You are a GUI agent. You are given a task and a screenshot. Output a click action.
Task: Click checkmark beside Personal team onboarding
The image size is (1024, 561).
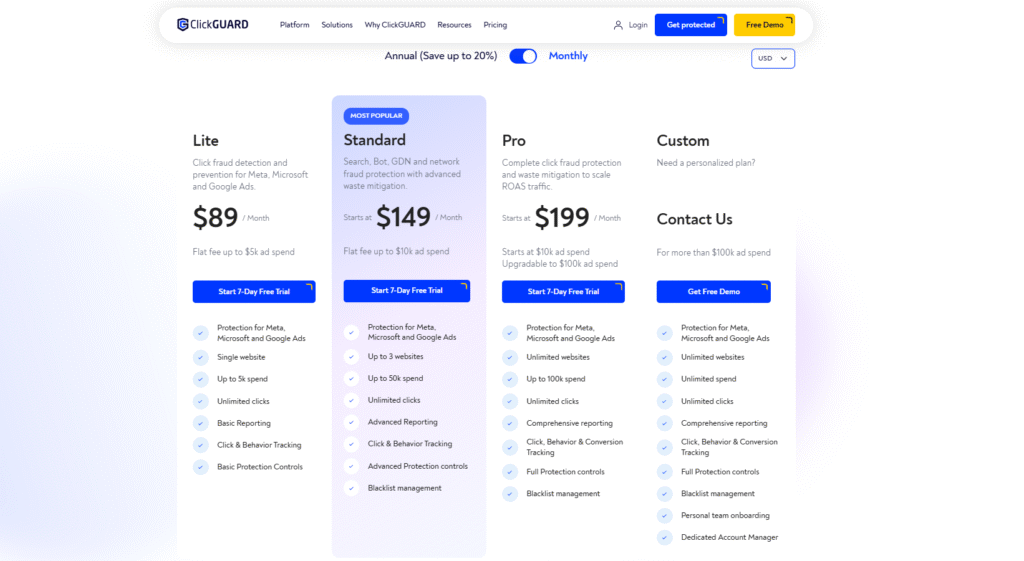click(664, 515)
